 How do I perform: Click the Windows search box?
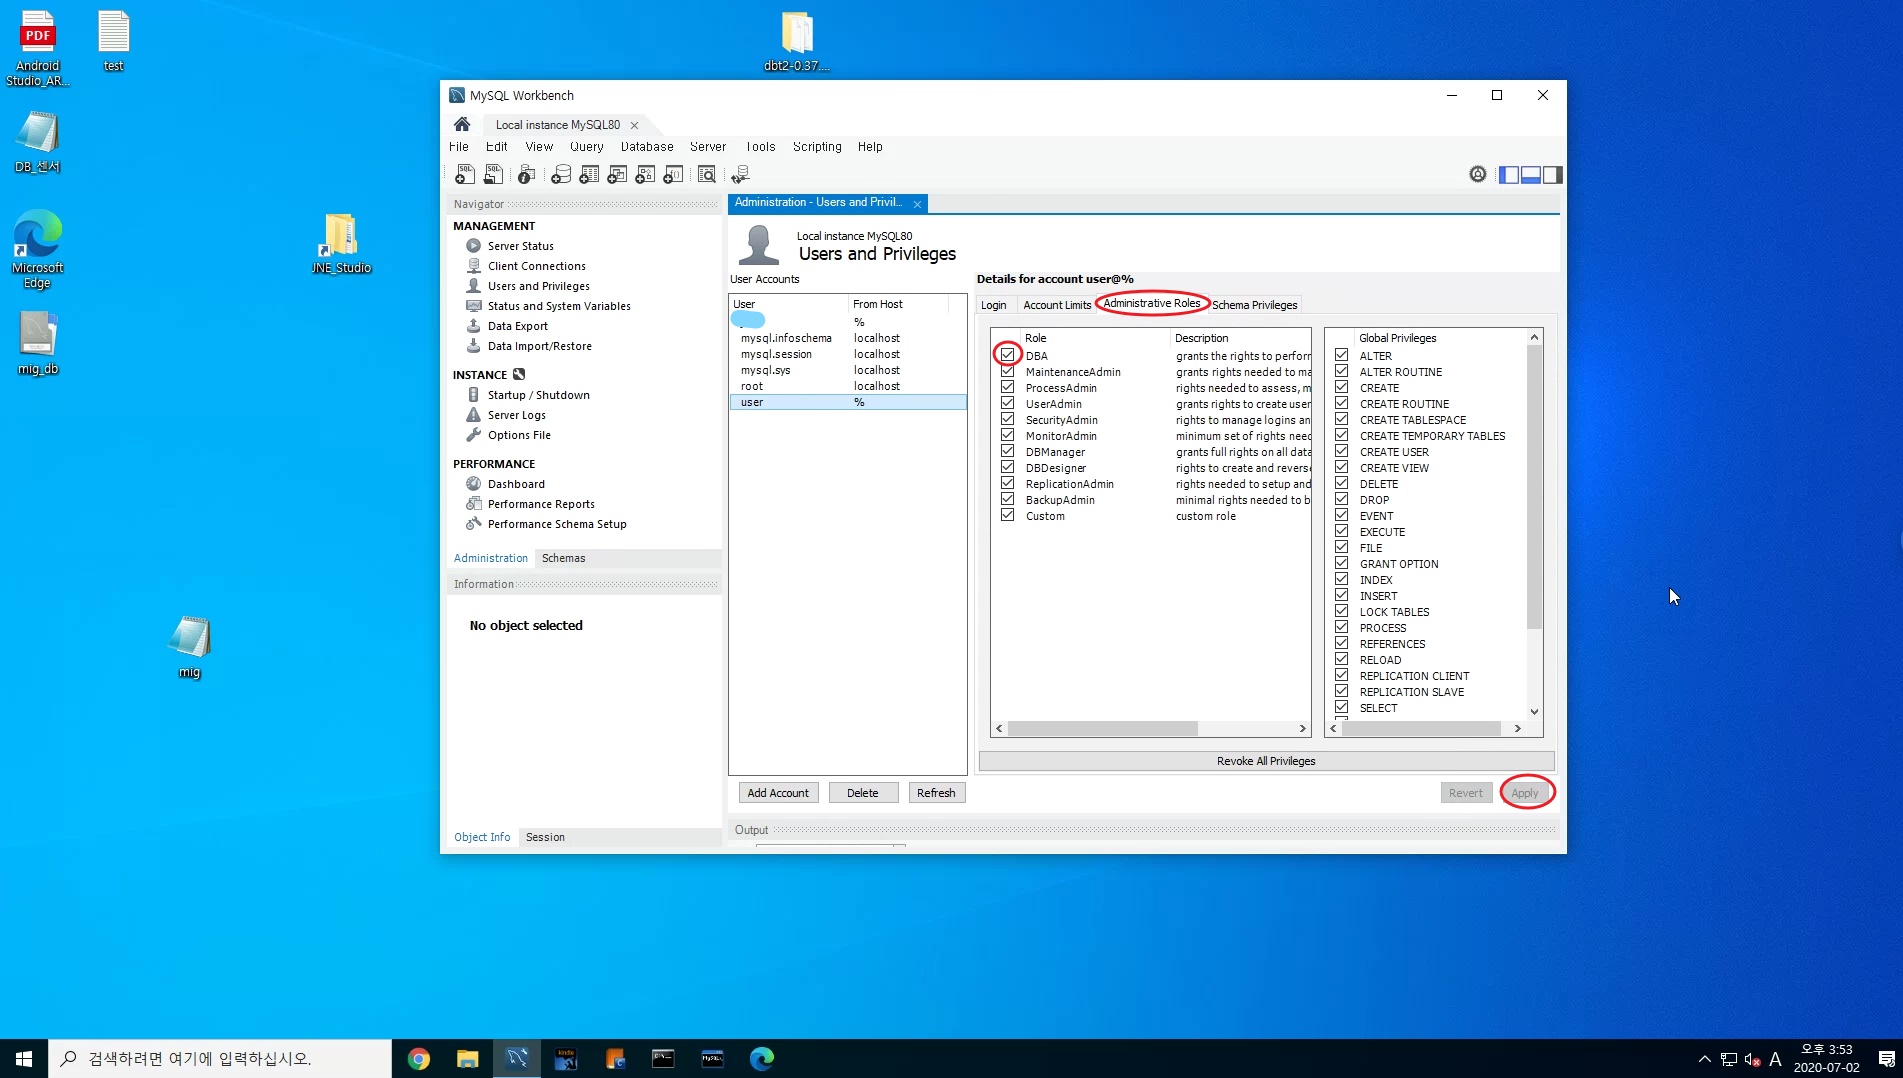[x=220, y=1059]
